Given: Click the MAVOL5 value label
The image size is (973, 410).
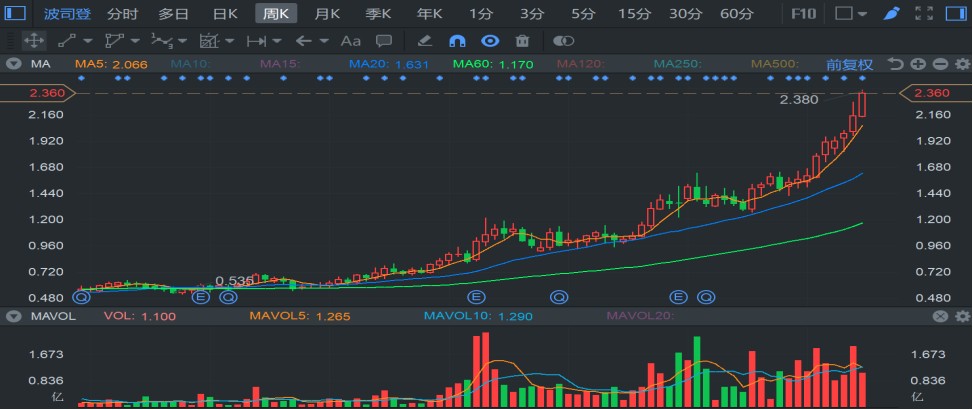Looking at the screenshot, I should coord(300,316).
